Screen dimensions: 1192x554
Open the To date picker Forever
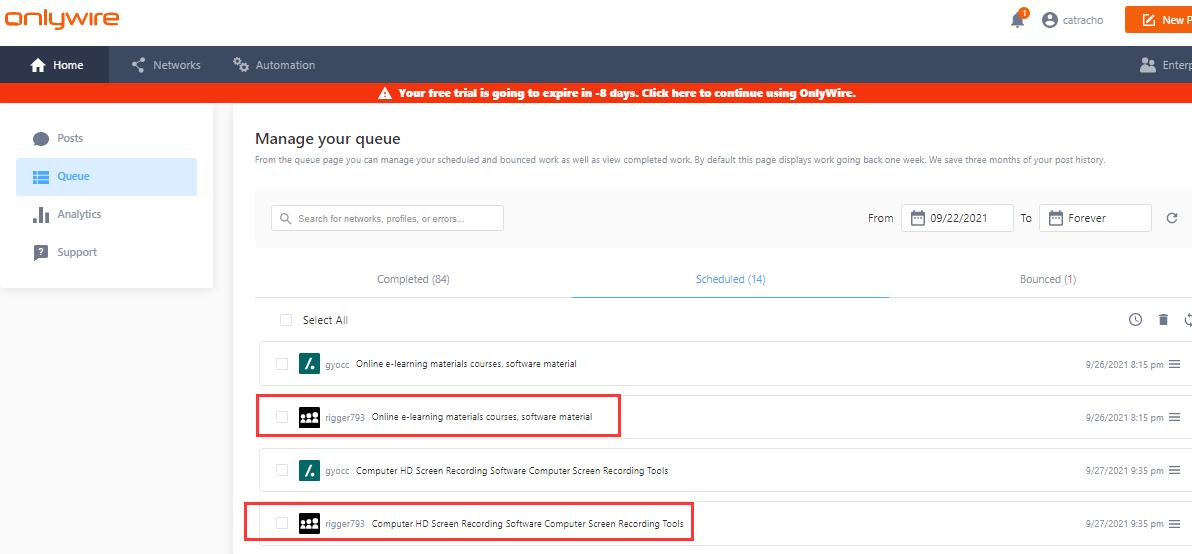[x=1095, y=218]
